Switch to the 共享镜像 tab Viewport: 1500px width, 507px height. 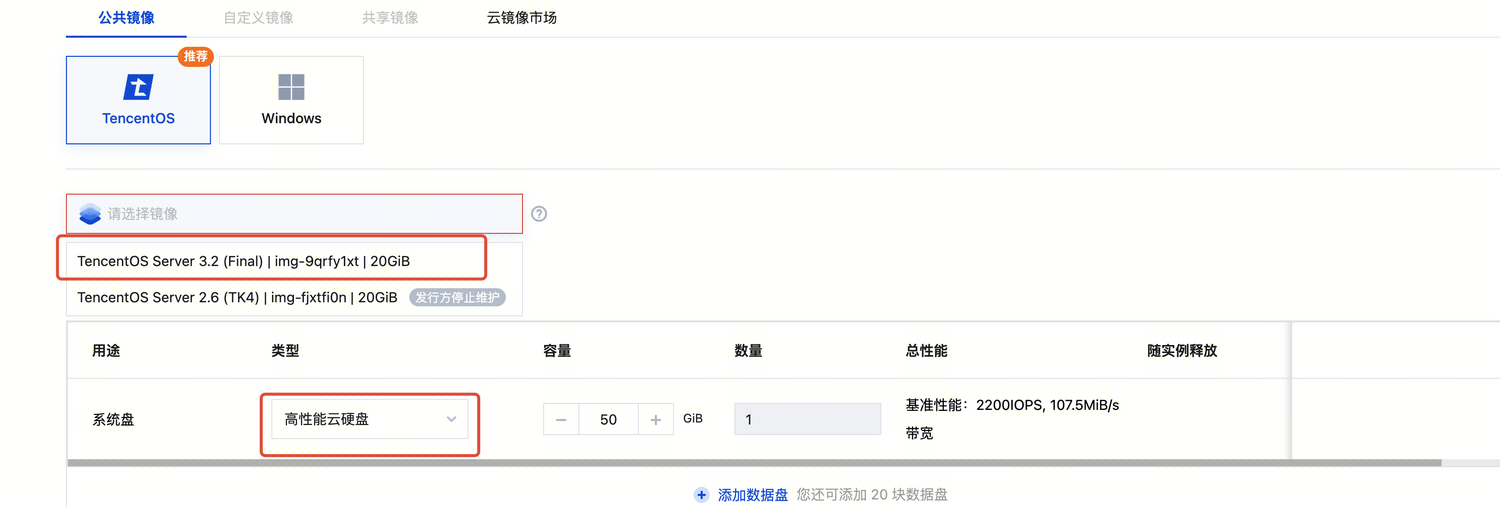[x=390, y=18]
